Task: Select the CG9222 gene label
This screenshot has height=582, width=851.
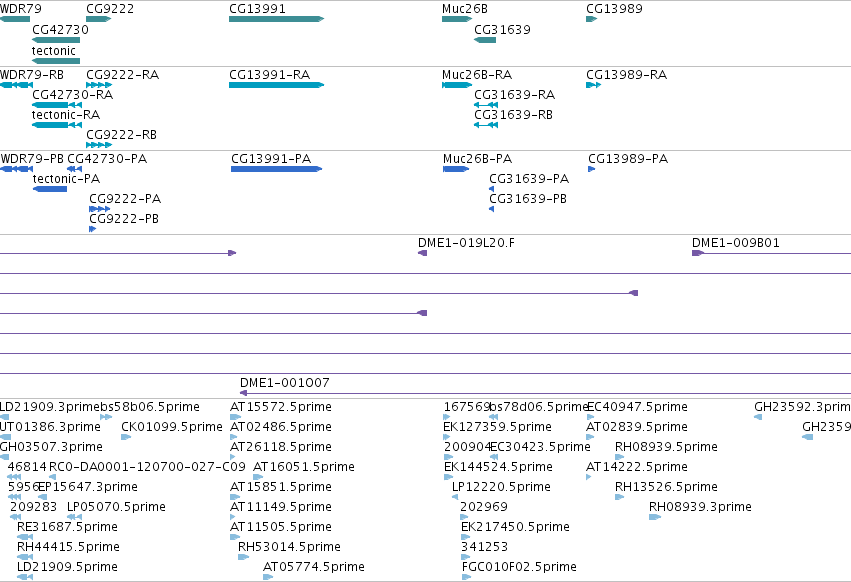Action: [110, 9]
